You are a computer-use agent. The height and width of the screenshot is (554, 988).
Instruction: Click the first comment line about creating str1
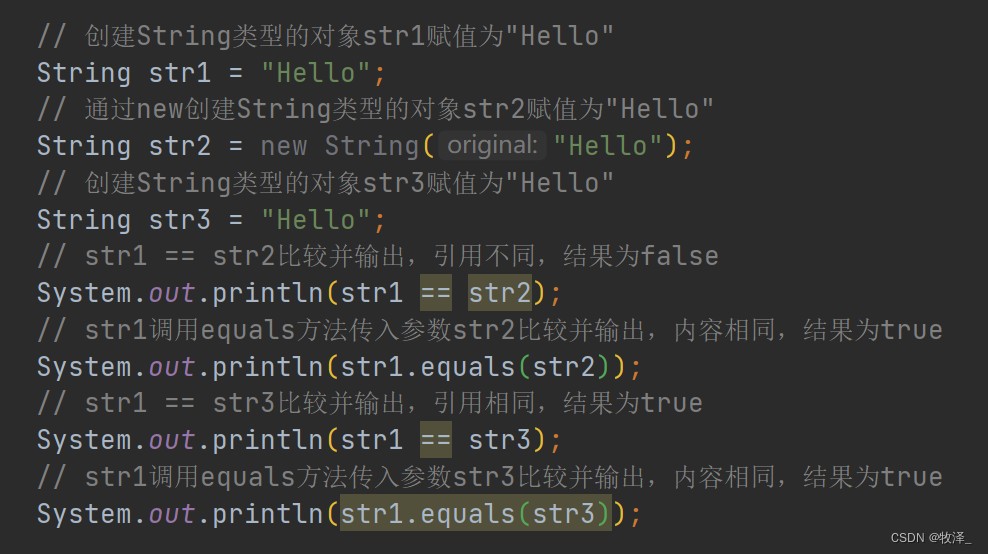325,36
